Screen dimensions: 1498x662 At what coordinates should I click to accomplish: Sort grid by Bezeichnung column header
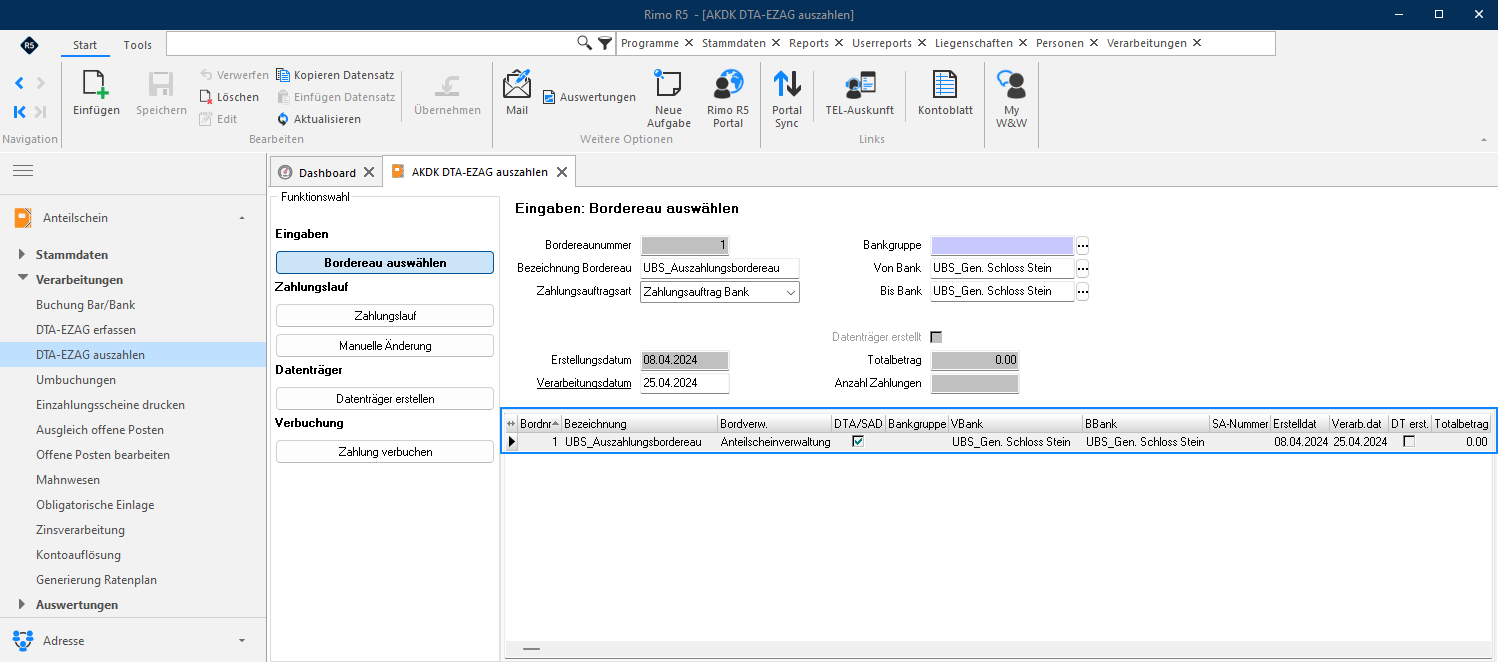pyautogui.click(x=640, y=424)
